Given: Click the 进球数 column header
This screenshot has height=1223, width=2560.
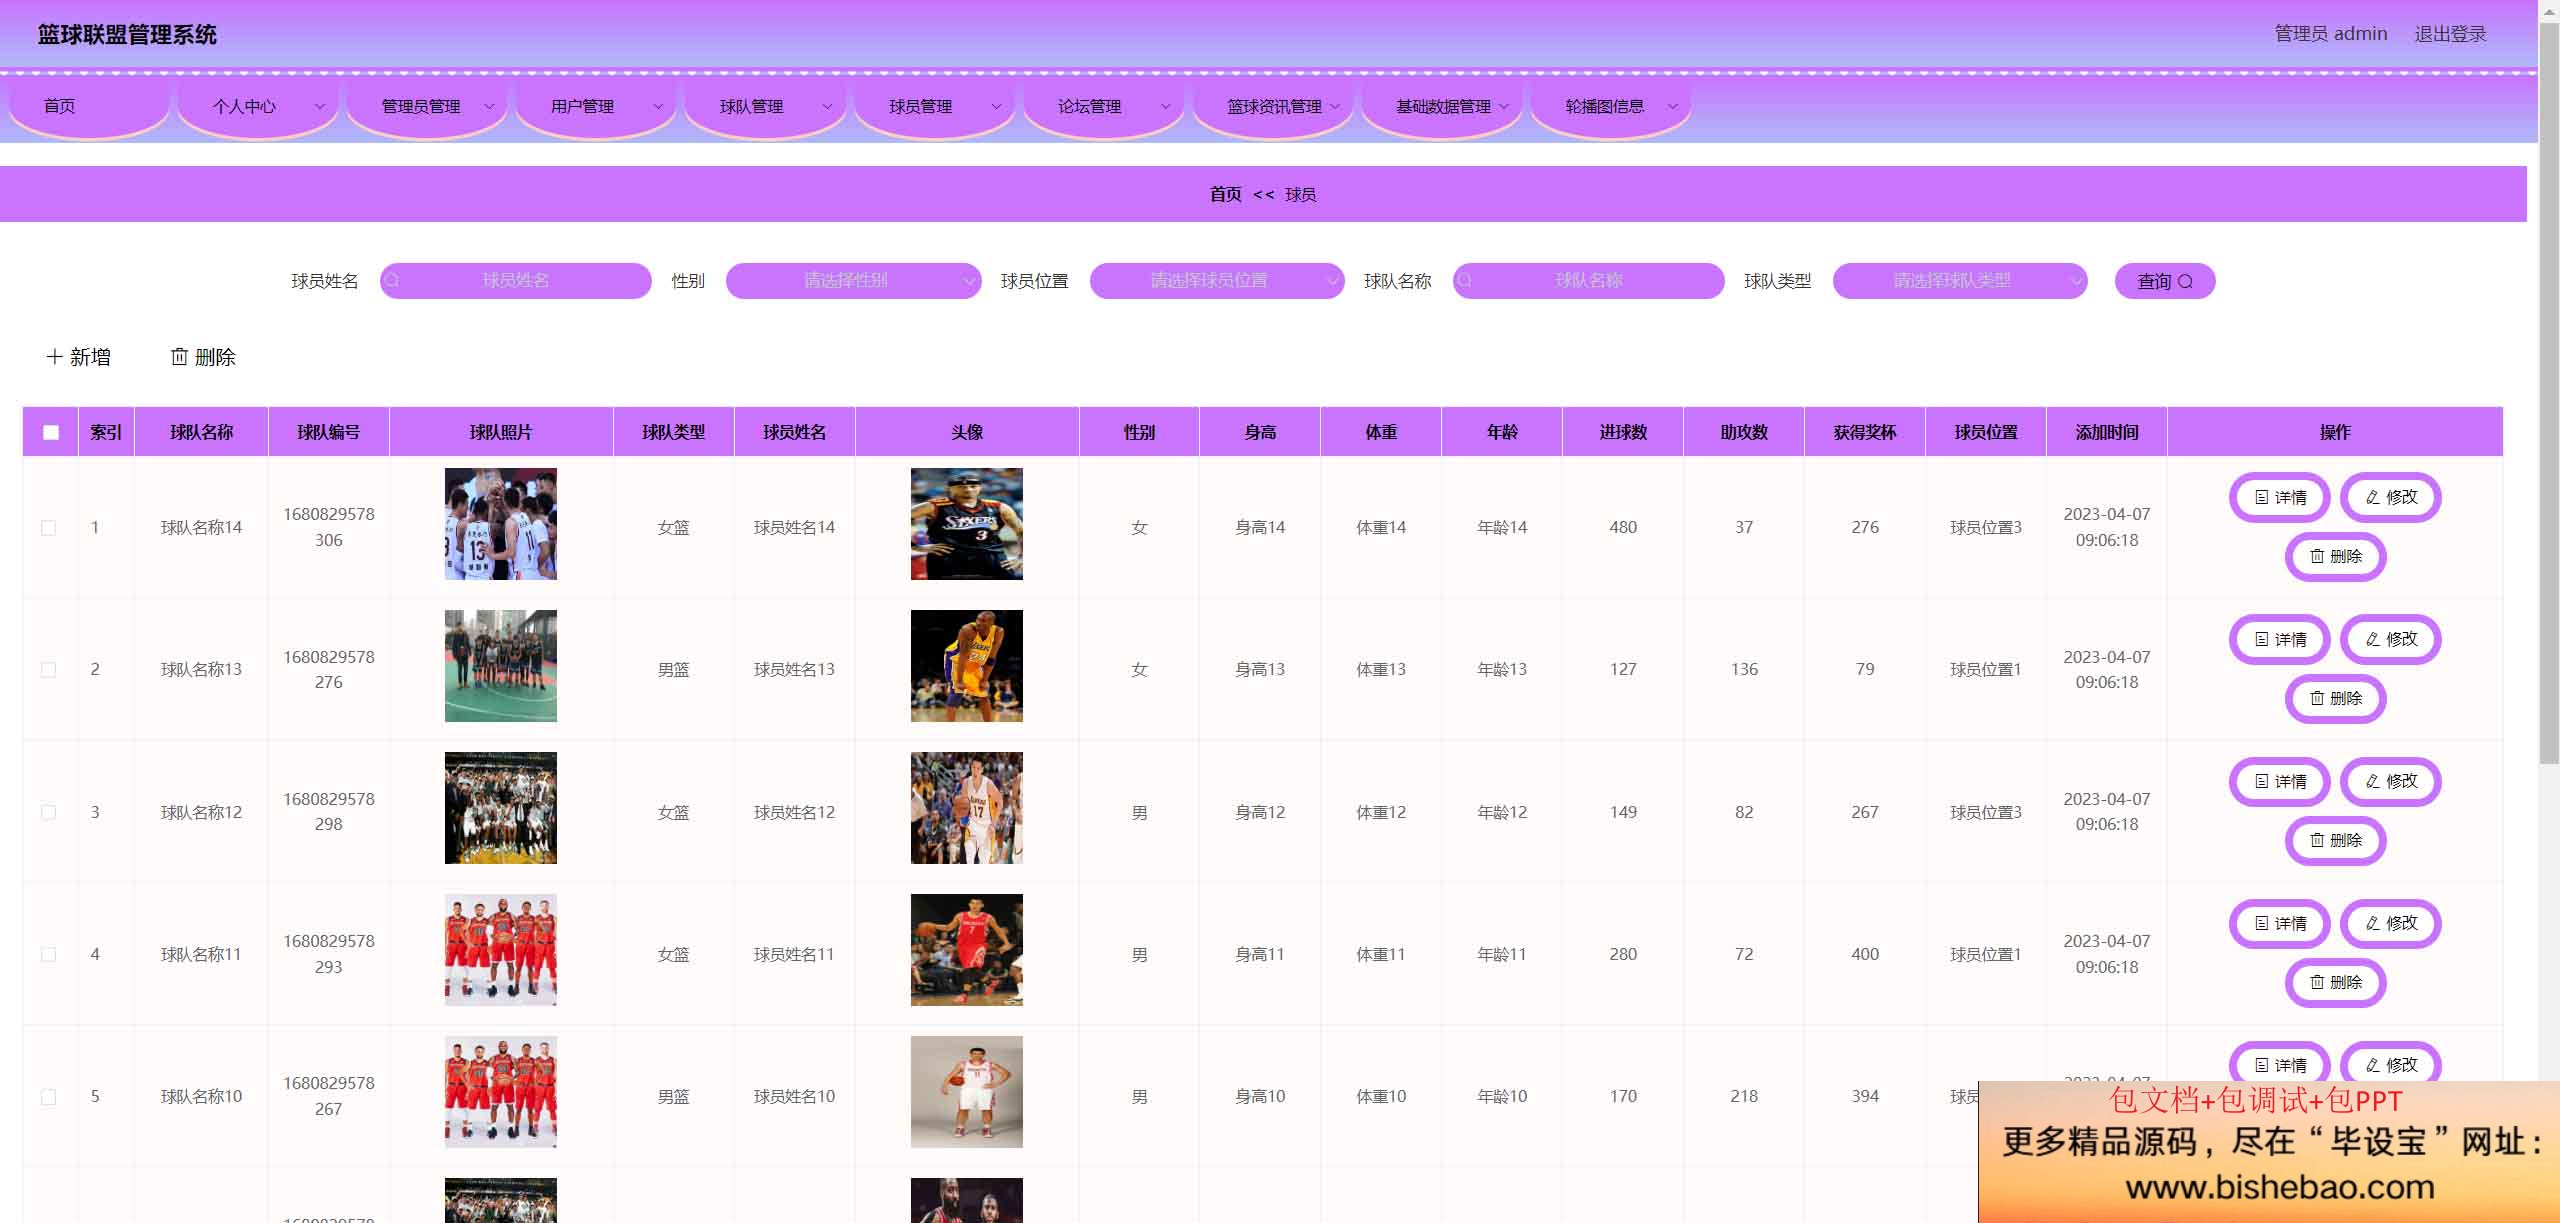Looking at the screenshot, I should [1623, 432].
